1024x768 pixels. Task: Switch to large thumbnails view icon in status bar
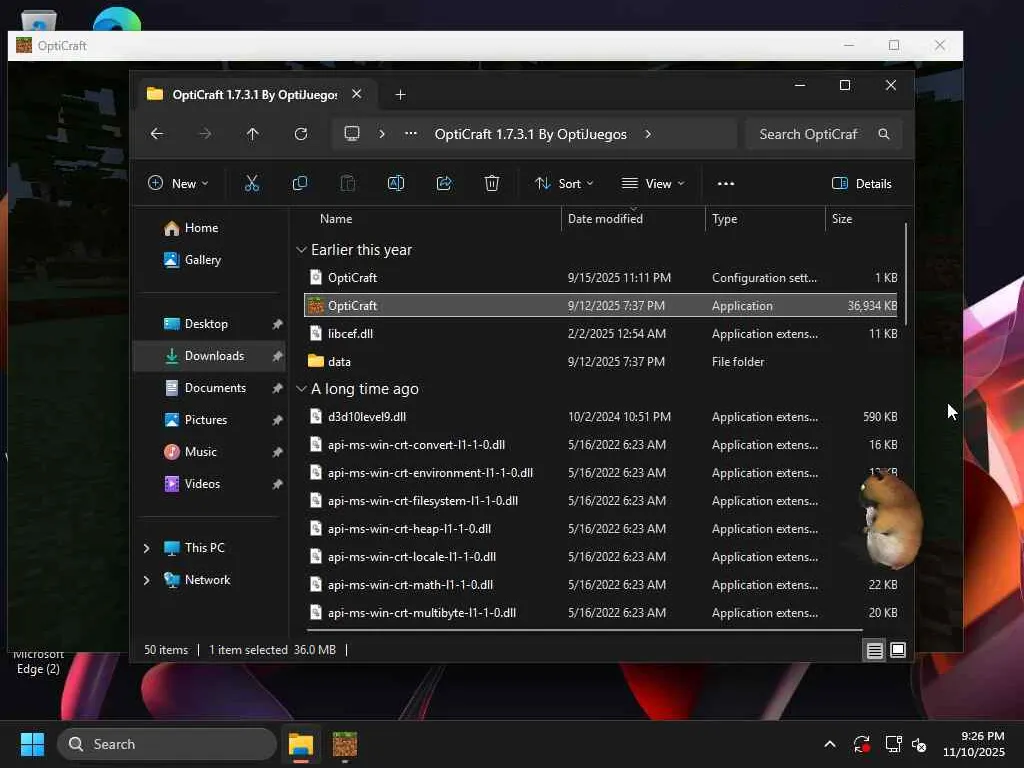click(898, 650)
